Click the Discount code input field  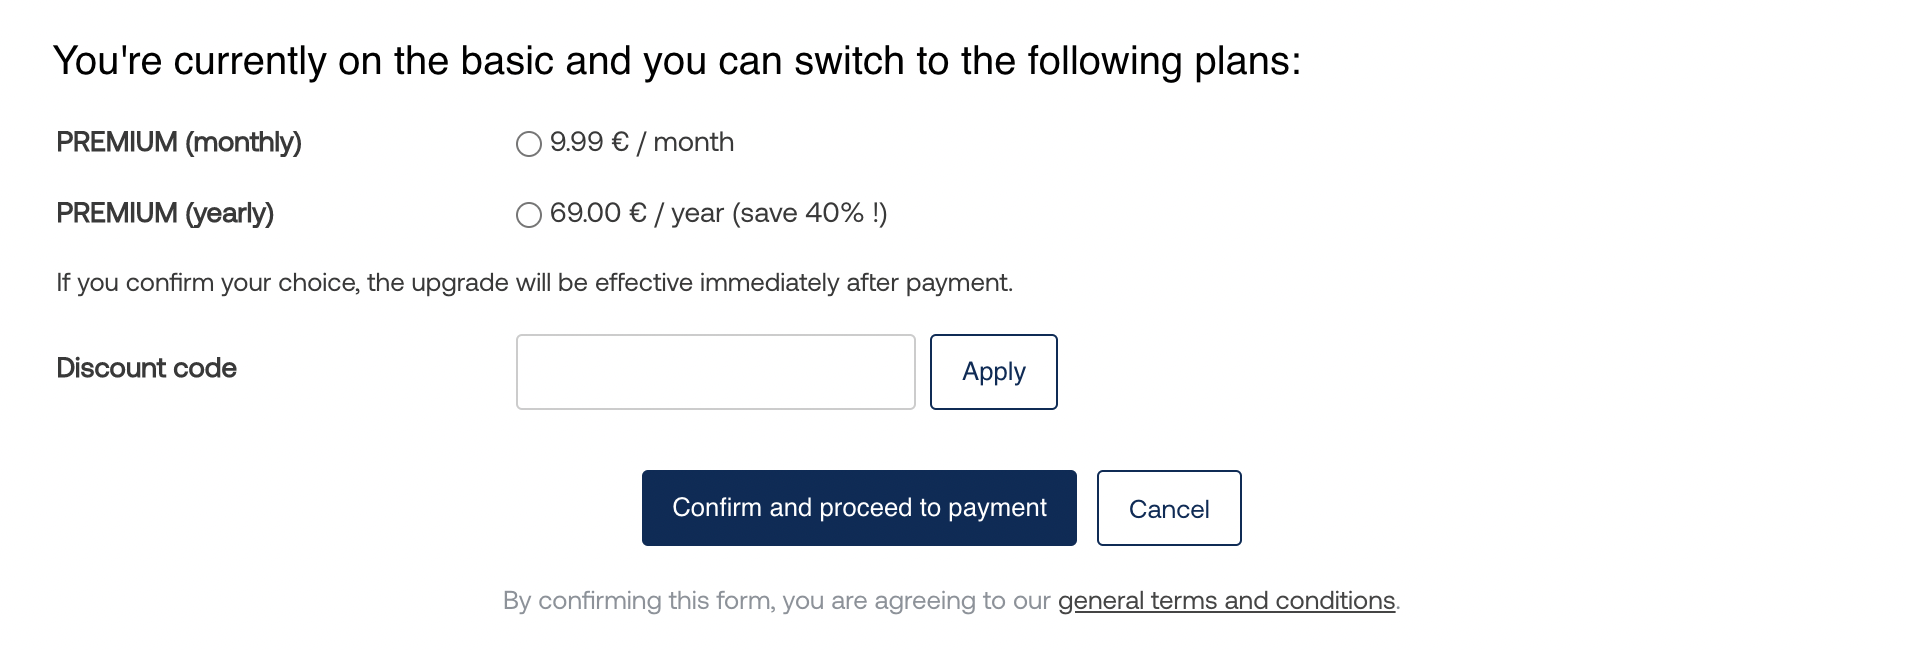[715, 372]
